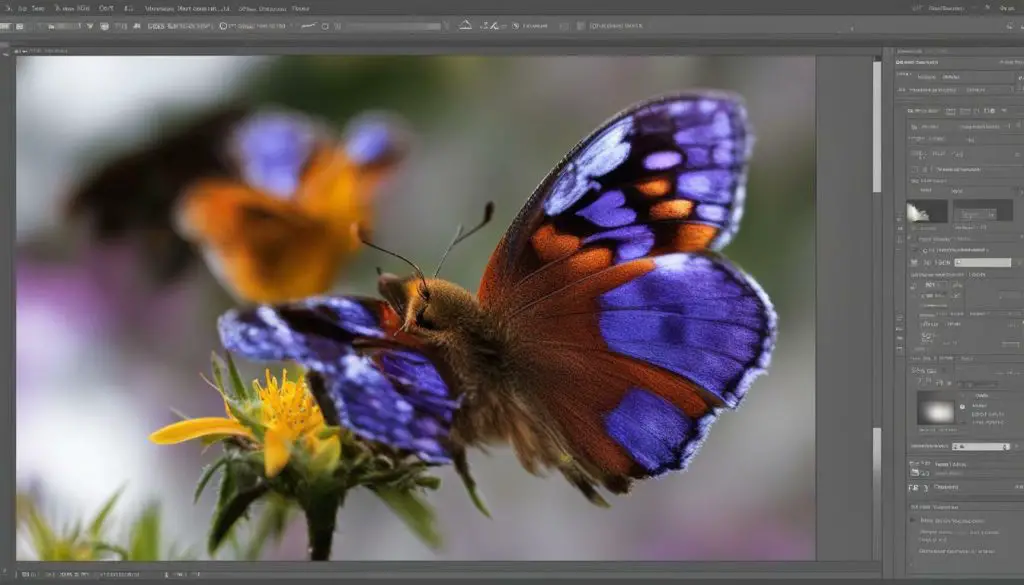Select the soft round brush preview thumbnail
Screen dimensions: 1024x585
(x=936, y=409)
